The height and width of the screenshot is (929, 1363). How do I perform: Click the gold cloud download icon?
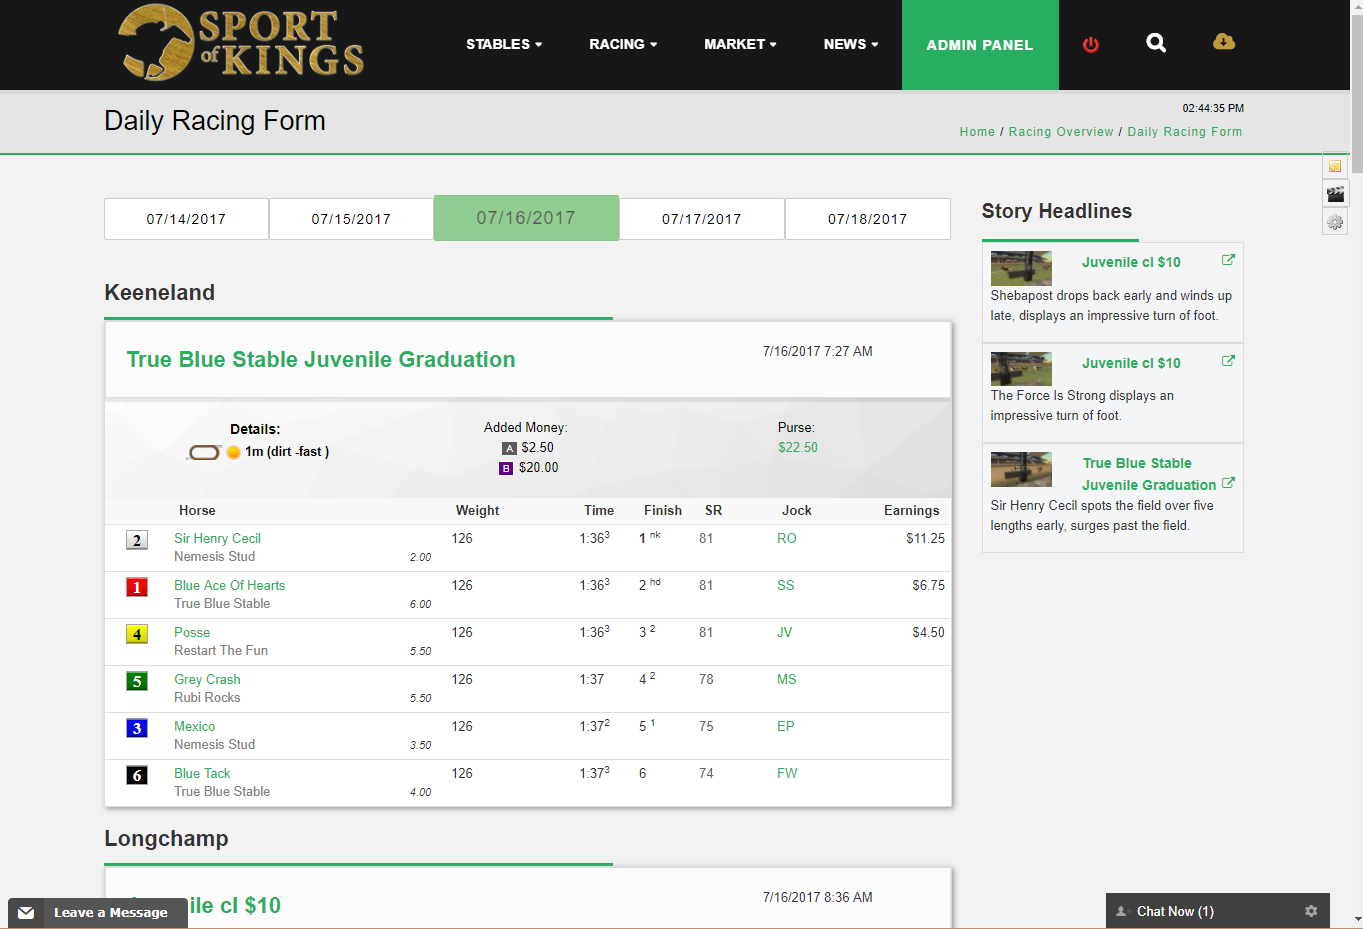pos(1223,42)
